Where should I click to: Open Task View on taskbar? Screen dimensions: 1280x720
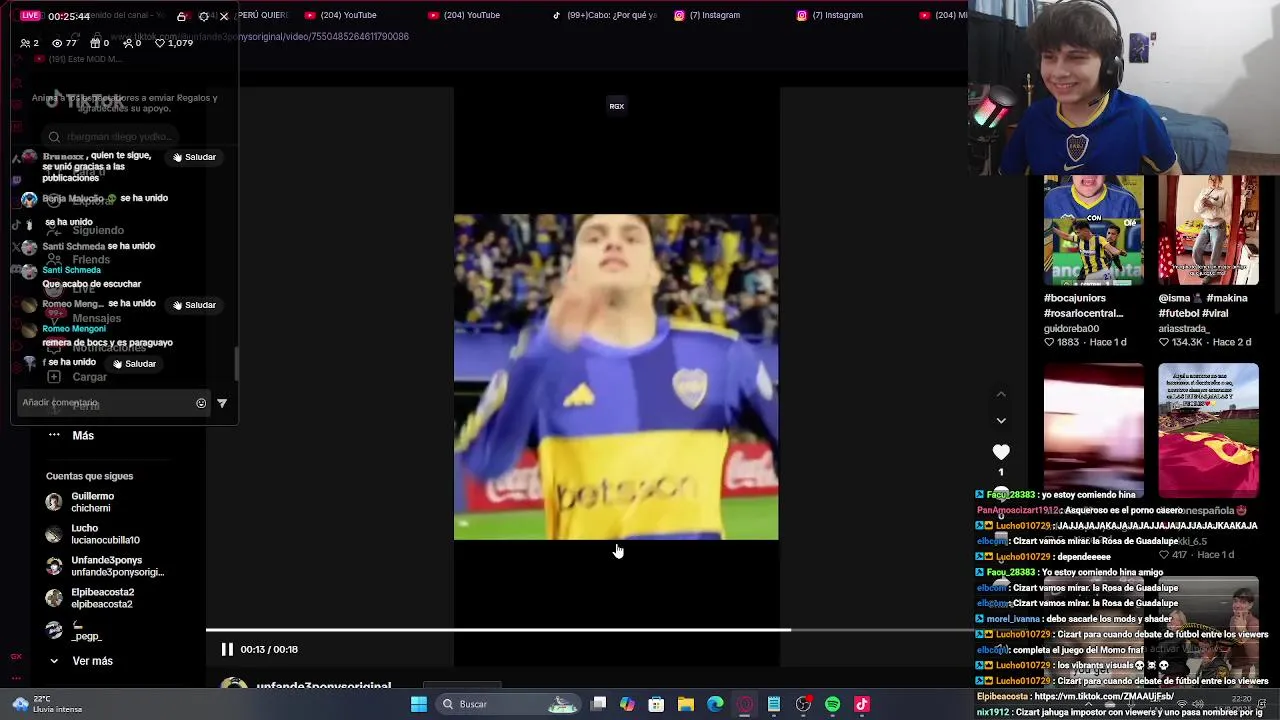click(x=598, y=704)
